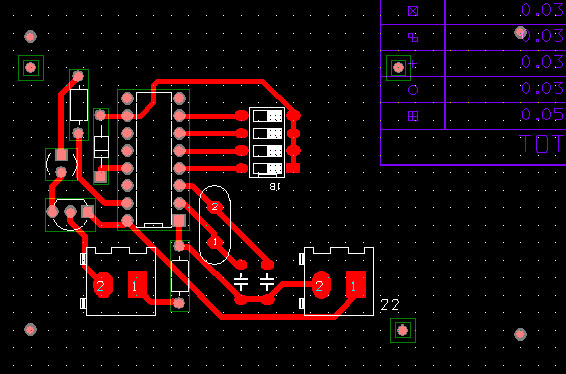566x374 pixels.
Task: Click the 22 reference label
Action: click(390, 305)
